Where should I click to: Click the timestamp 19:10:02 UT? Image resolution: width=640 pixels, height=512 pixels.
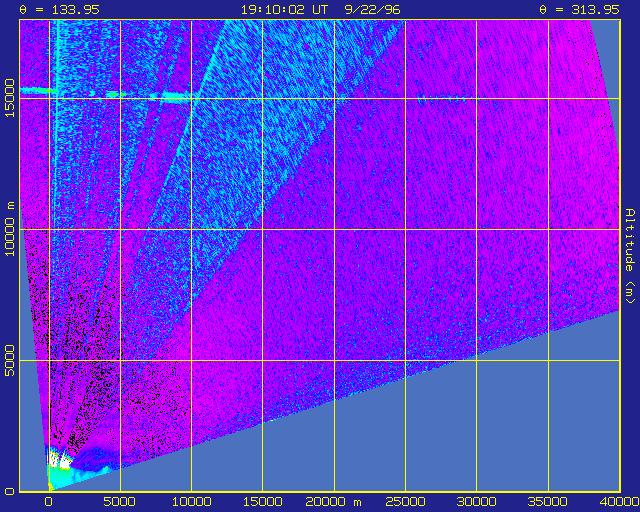(x=284, y=9)
